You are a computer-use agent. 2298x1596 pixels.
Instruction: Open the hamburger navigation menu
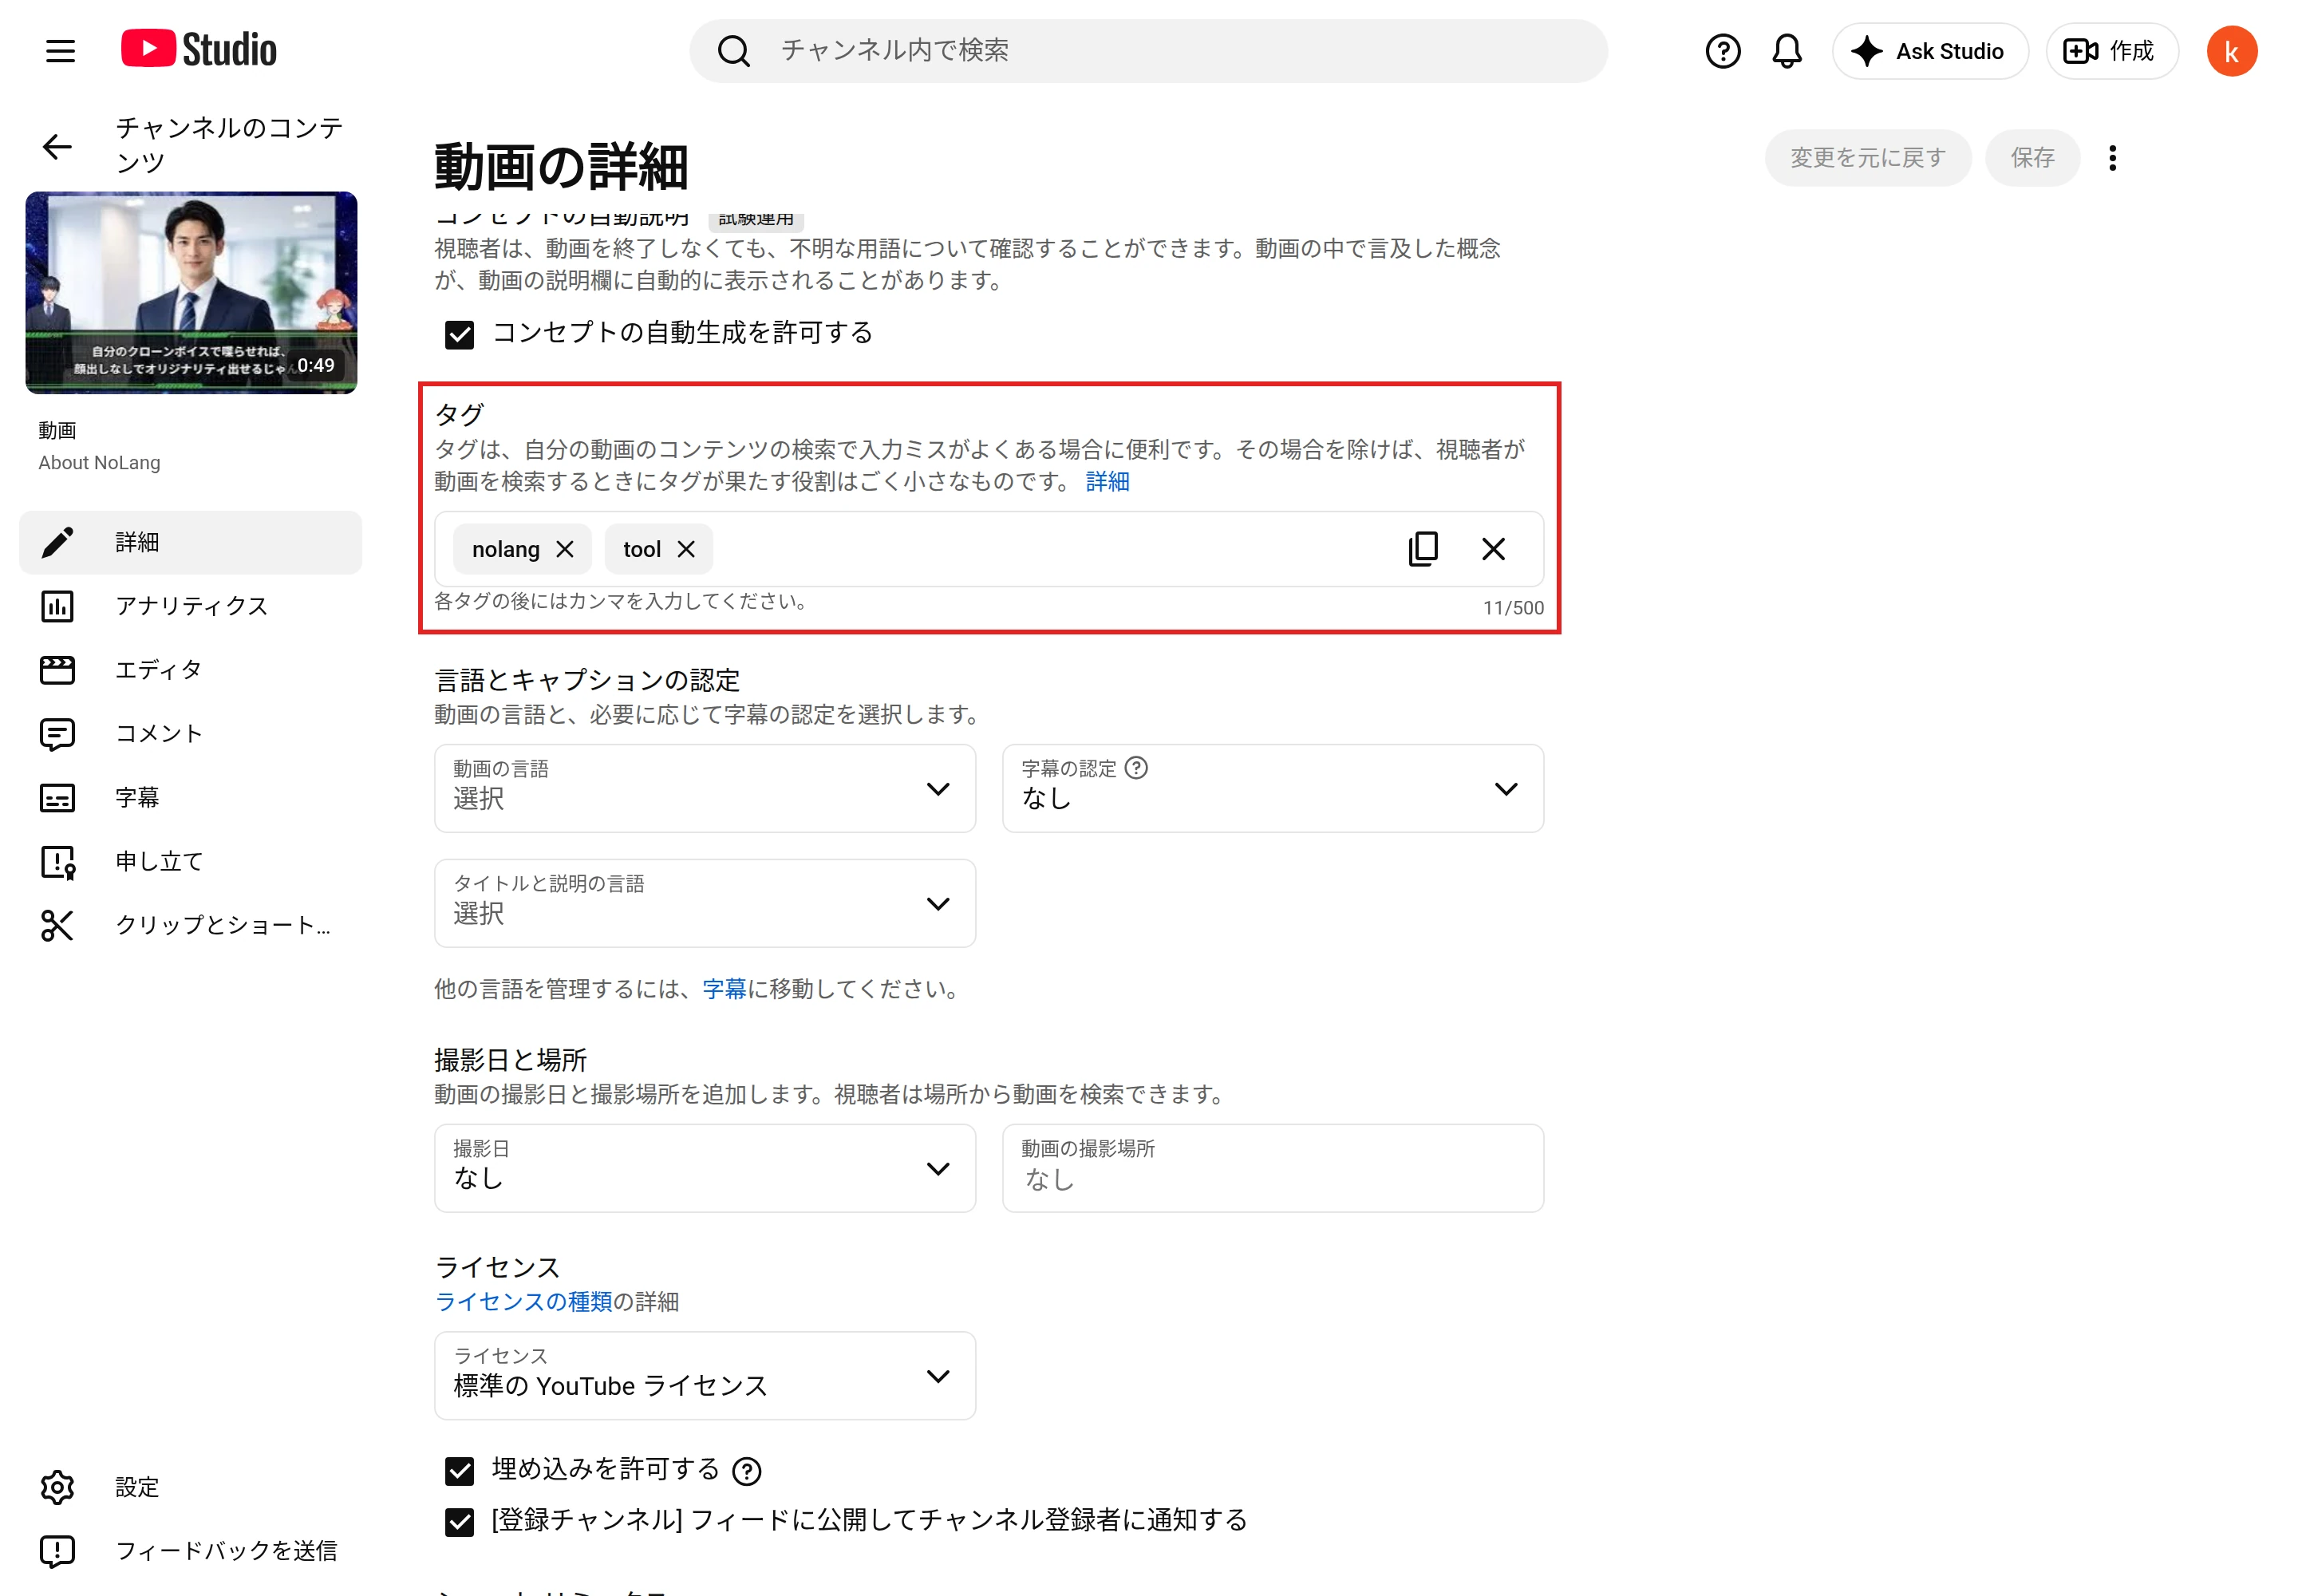coord(60,51)
